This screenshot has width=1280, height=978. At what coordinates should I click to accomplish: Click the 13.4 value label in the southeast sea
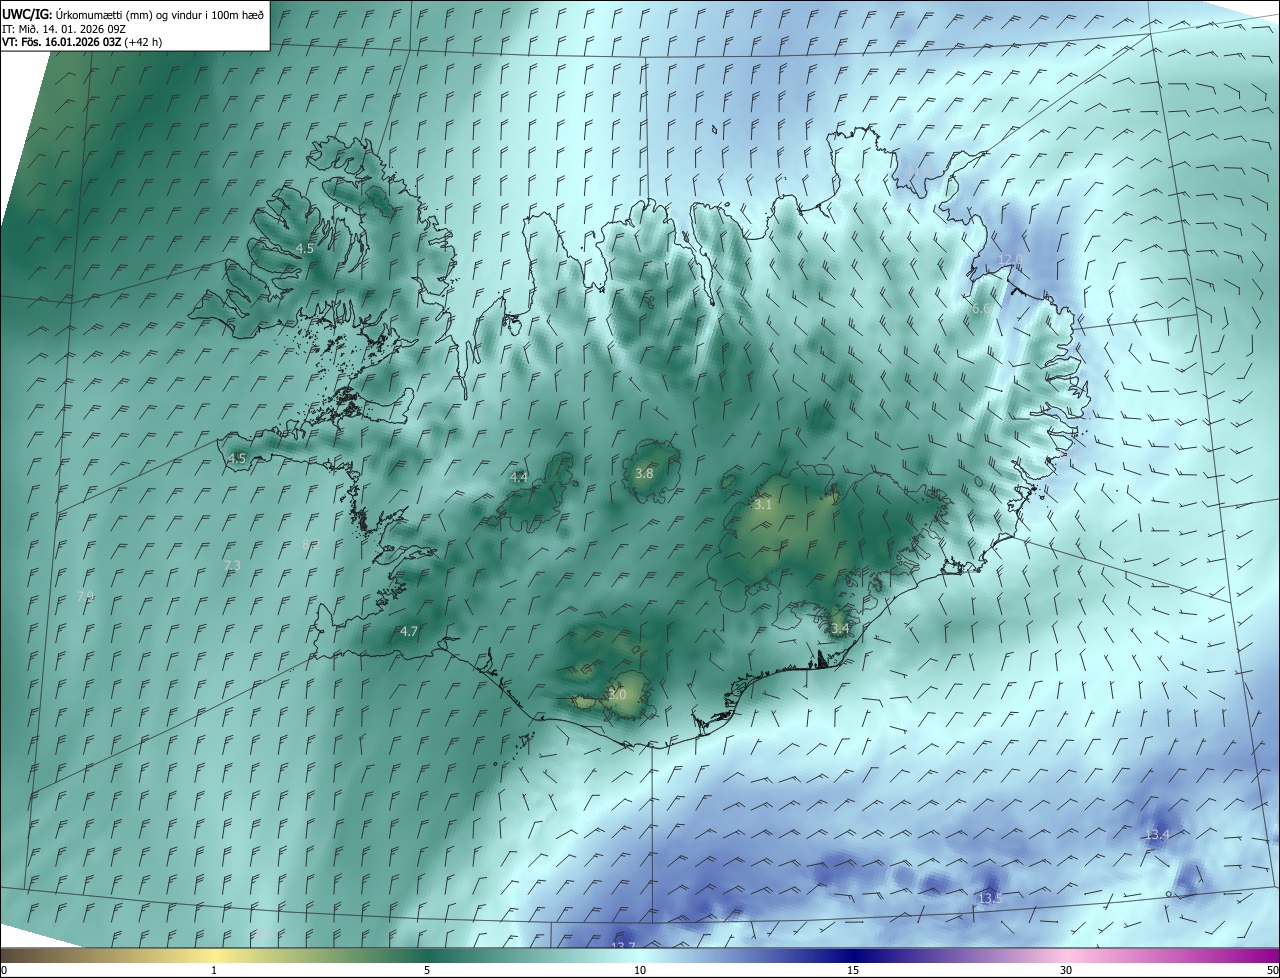point(1157,835)
